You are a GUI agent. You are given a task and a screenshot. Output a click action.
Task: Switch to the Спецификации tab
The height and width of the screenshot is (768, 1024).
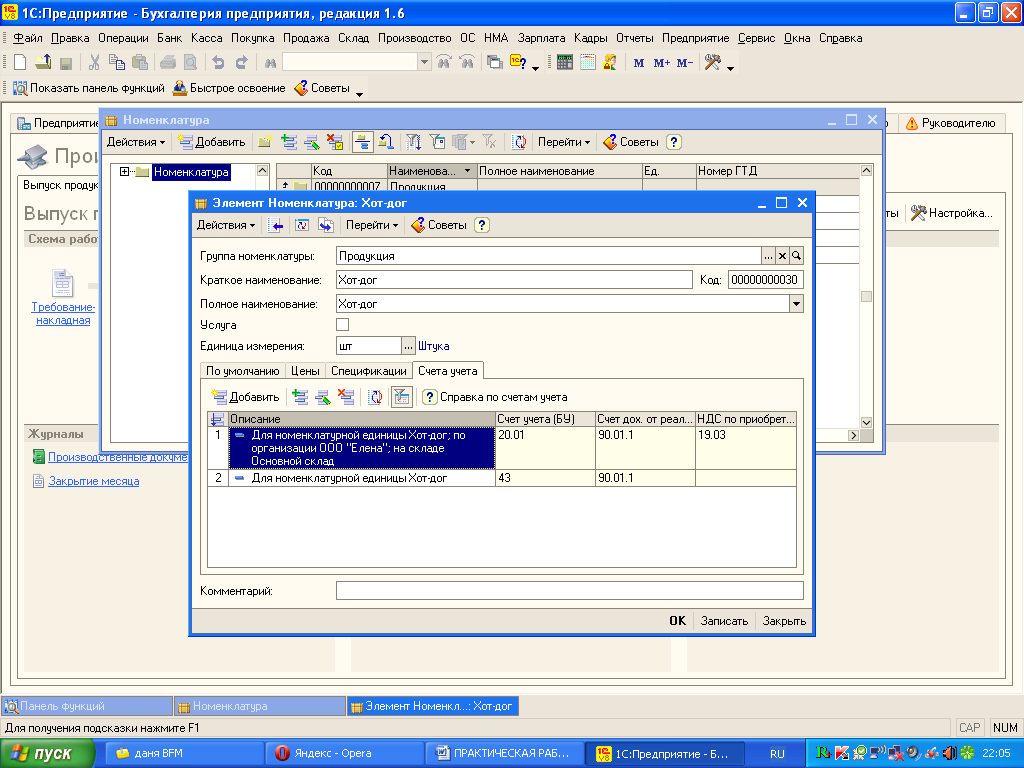[x=368, y=371]
